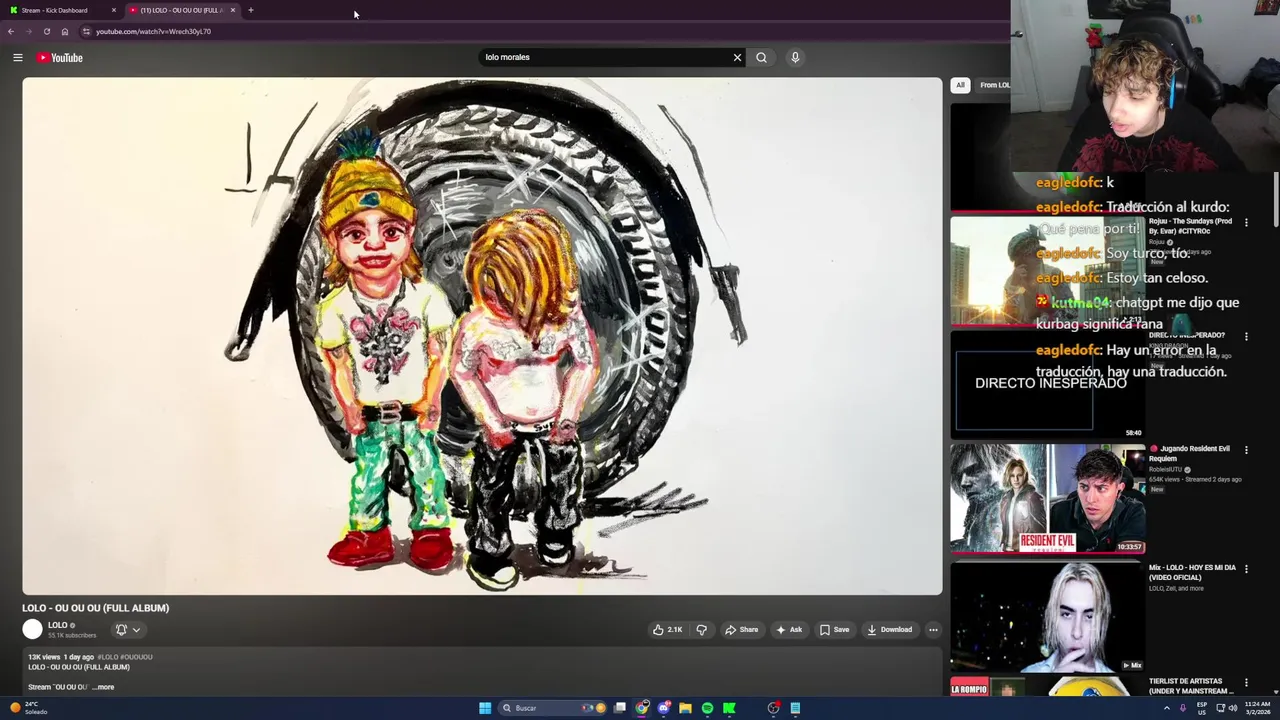1280x720 pixels.
Task: Open Kick app from the taskbar
Action: pos(729,708)
